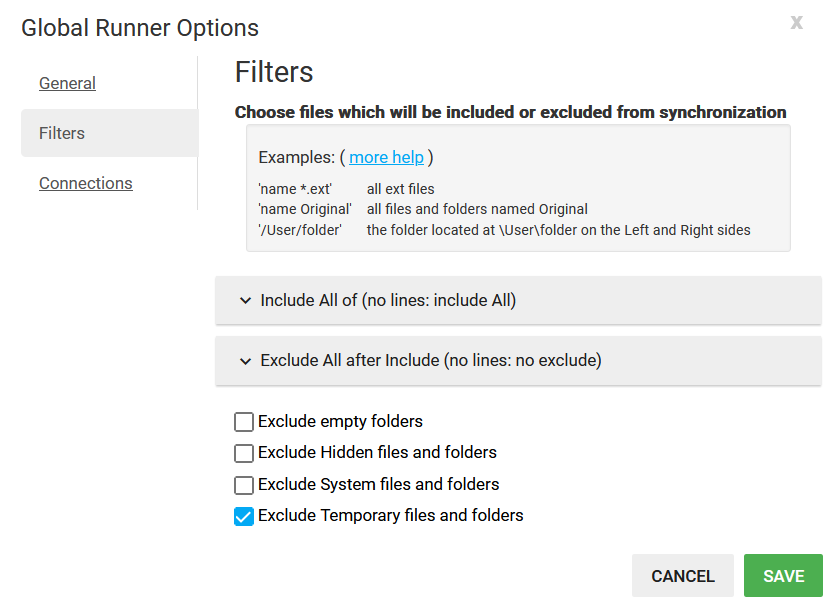The image size is (826, 601).
Task: Click the dialog title Global Runner Options
Action: [139, 28]
